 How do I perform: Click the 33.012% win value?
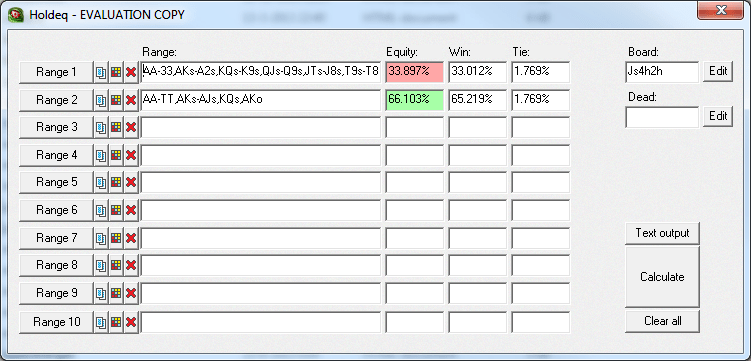pos(478,72)
